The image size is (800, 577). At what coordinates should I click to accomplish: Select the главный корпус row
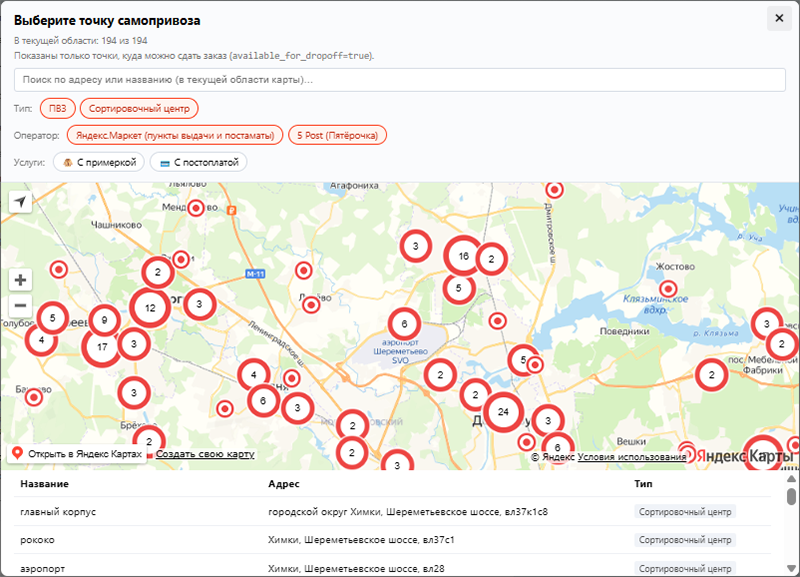pyautogui.click(x=392, y=511)
